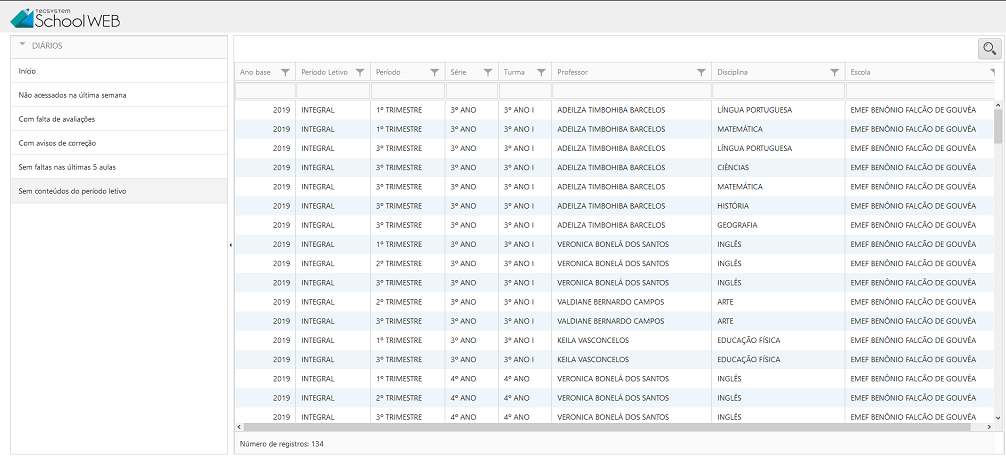Open the Professor column filter icon
Viewport: 1006px width, 456px height.
coord(700,72)
